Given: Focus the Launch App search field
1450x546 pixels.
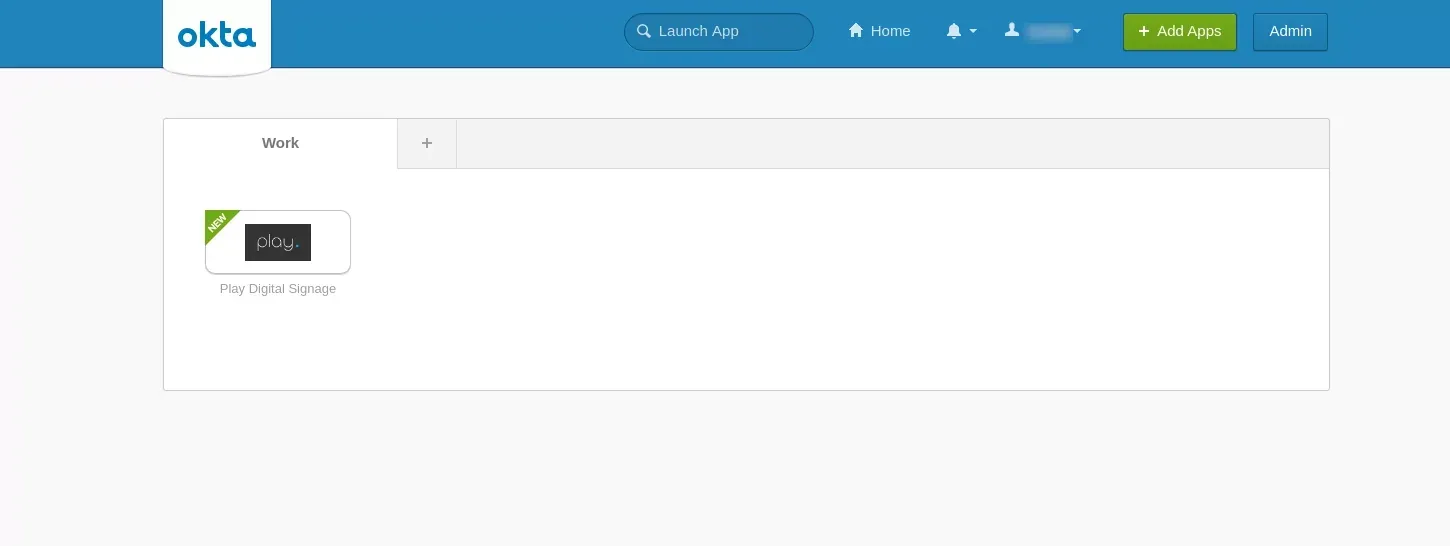Looking at the screenshot, I should click(719, 31).
